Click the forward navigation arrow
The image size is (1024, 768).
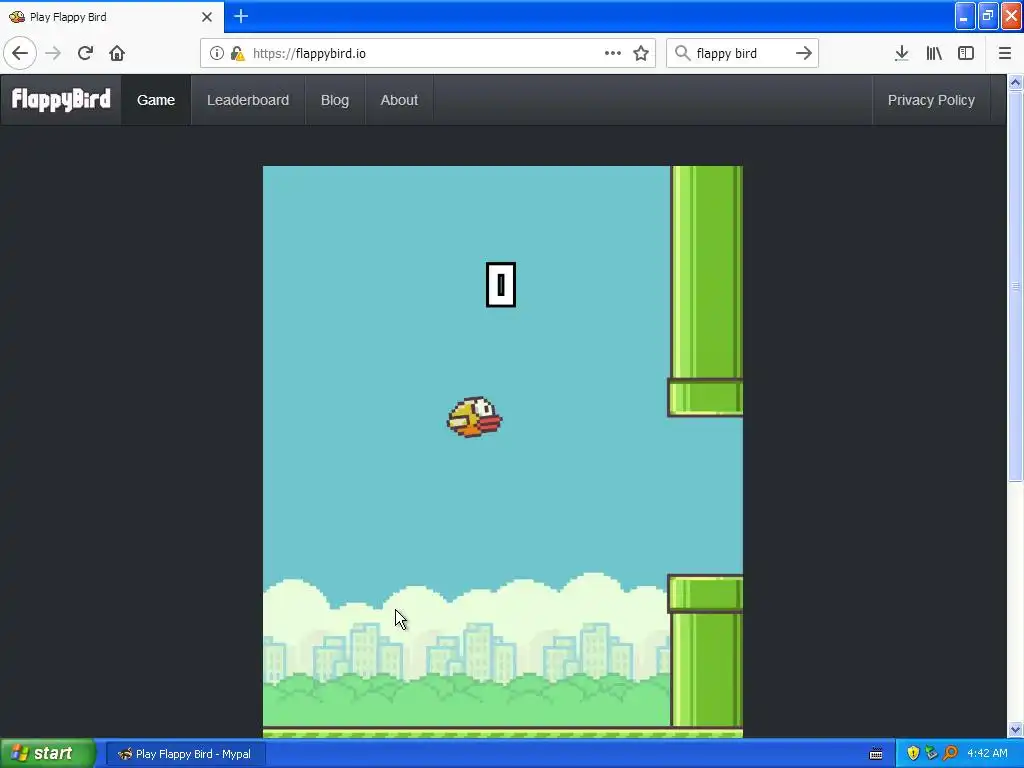coord(53,53)
